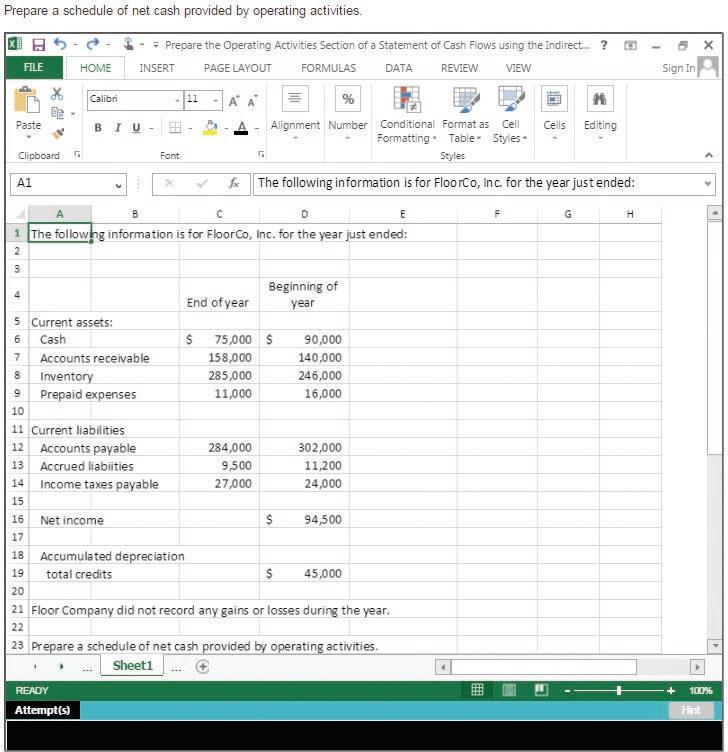Increase font size with larger A icon

click(234, 101)
